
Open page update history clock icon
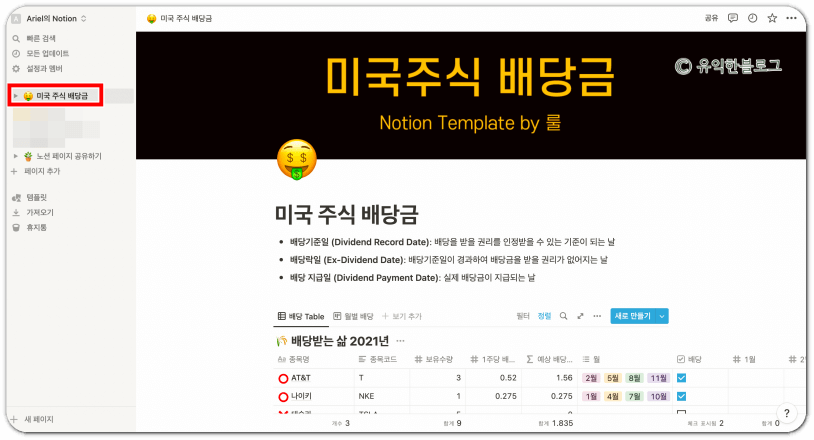(x=752, y=18)
